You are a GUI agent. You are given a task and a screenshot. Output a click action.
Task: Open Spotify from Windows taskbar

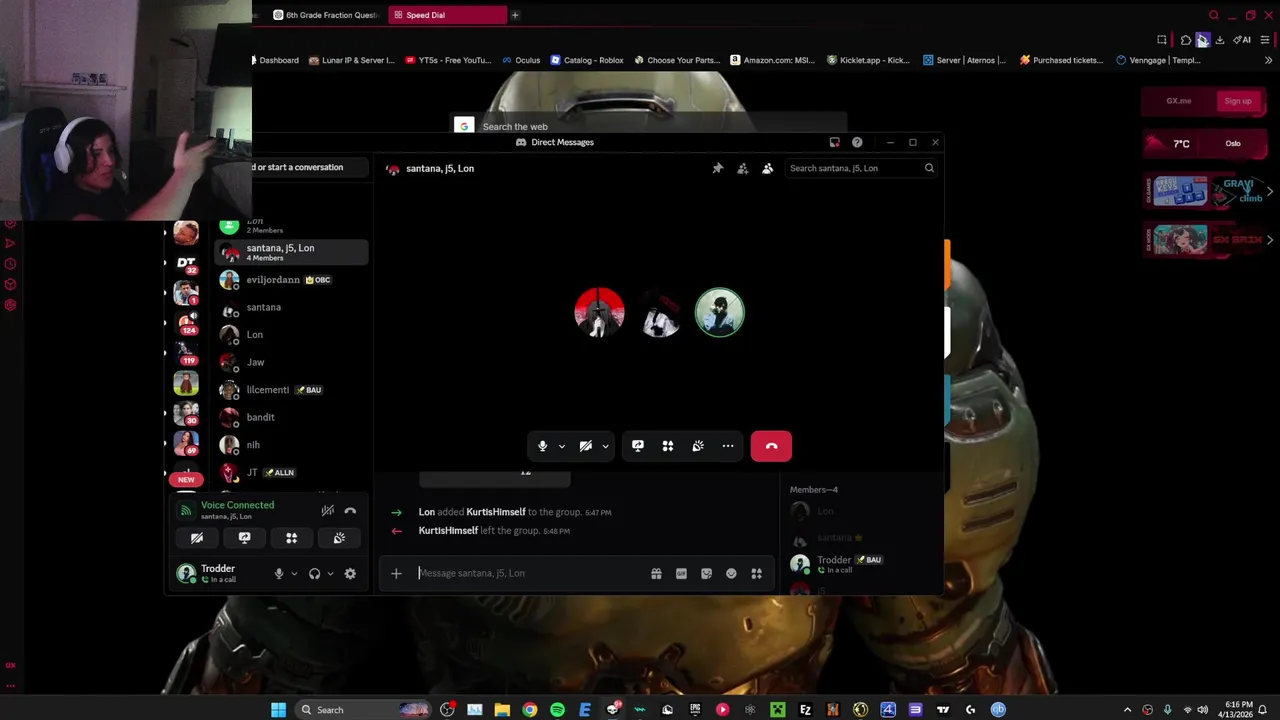click(x=557, y=710)
